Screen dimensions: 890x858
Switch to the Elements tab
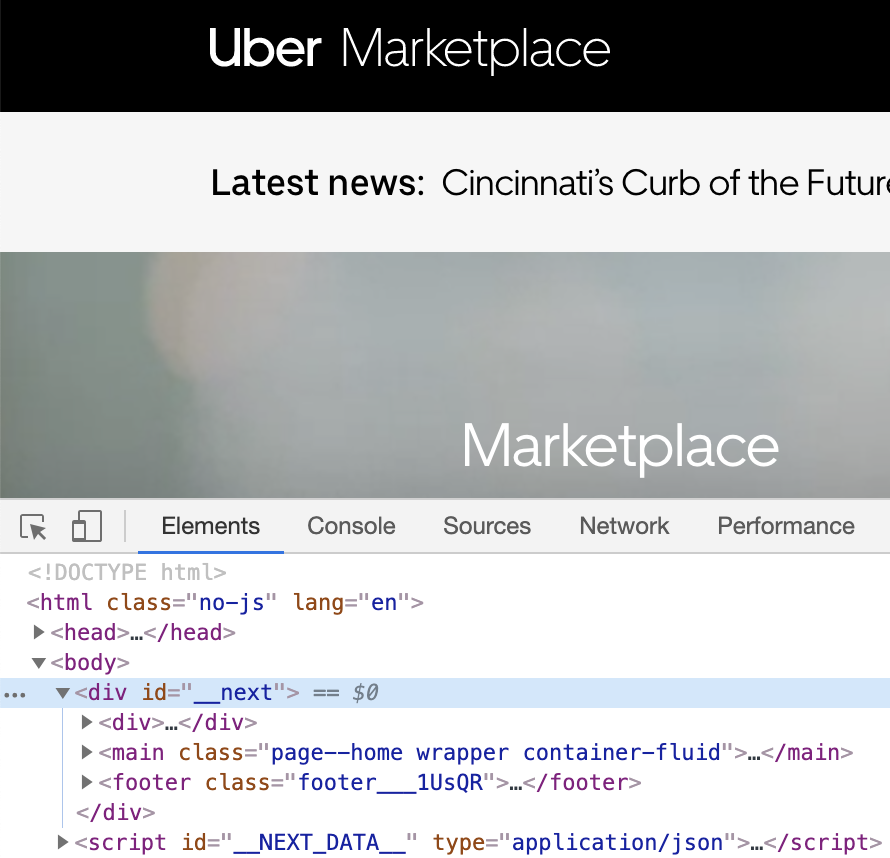(211, 526)
